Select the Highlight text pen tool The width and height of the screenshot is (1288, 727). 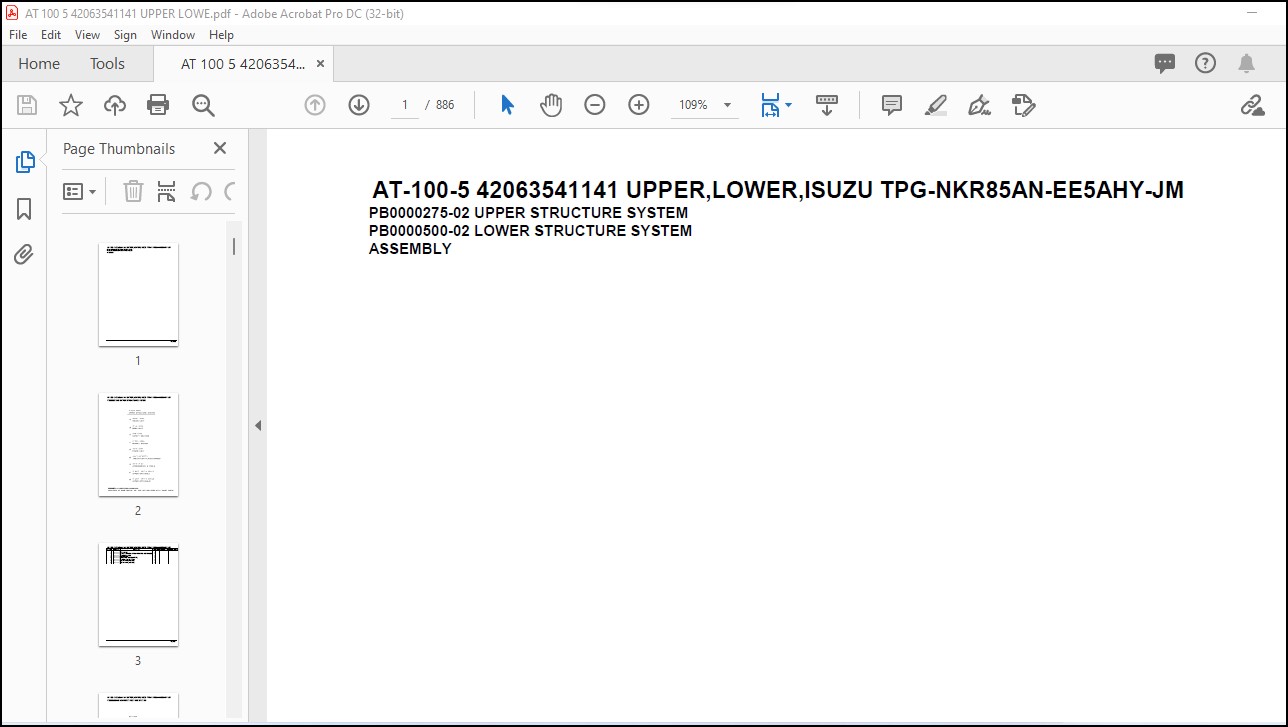coord(936,105)
